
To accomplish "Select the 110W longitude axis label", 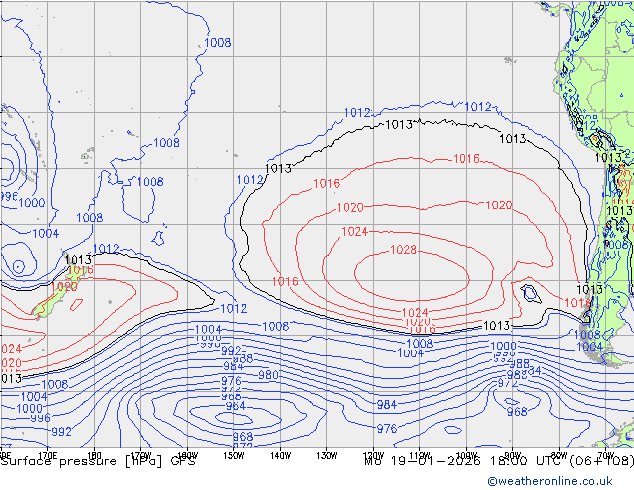I will (420, 456).
